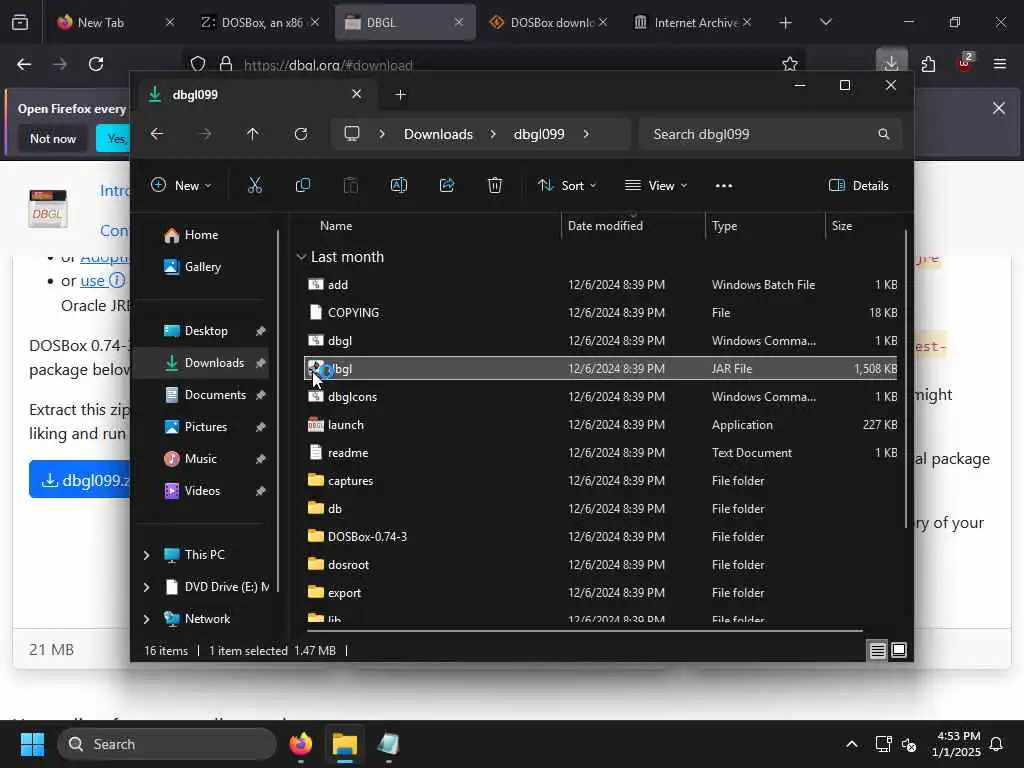This screenshot has width=1024, height=768.
Task: Switch to DOSBox download browser tab
Action: point(549,22)
